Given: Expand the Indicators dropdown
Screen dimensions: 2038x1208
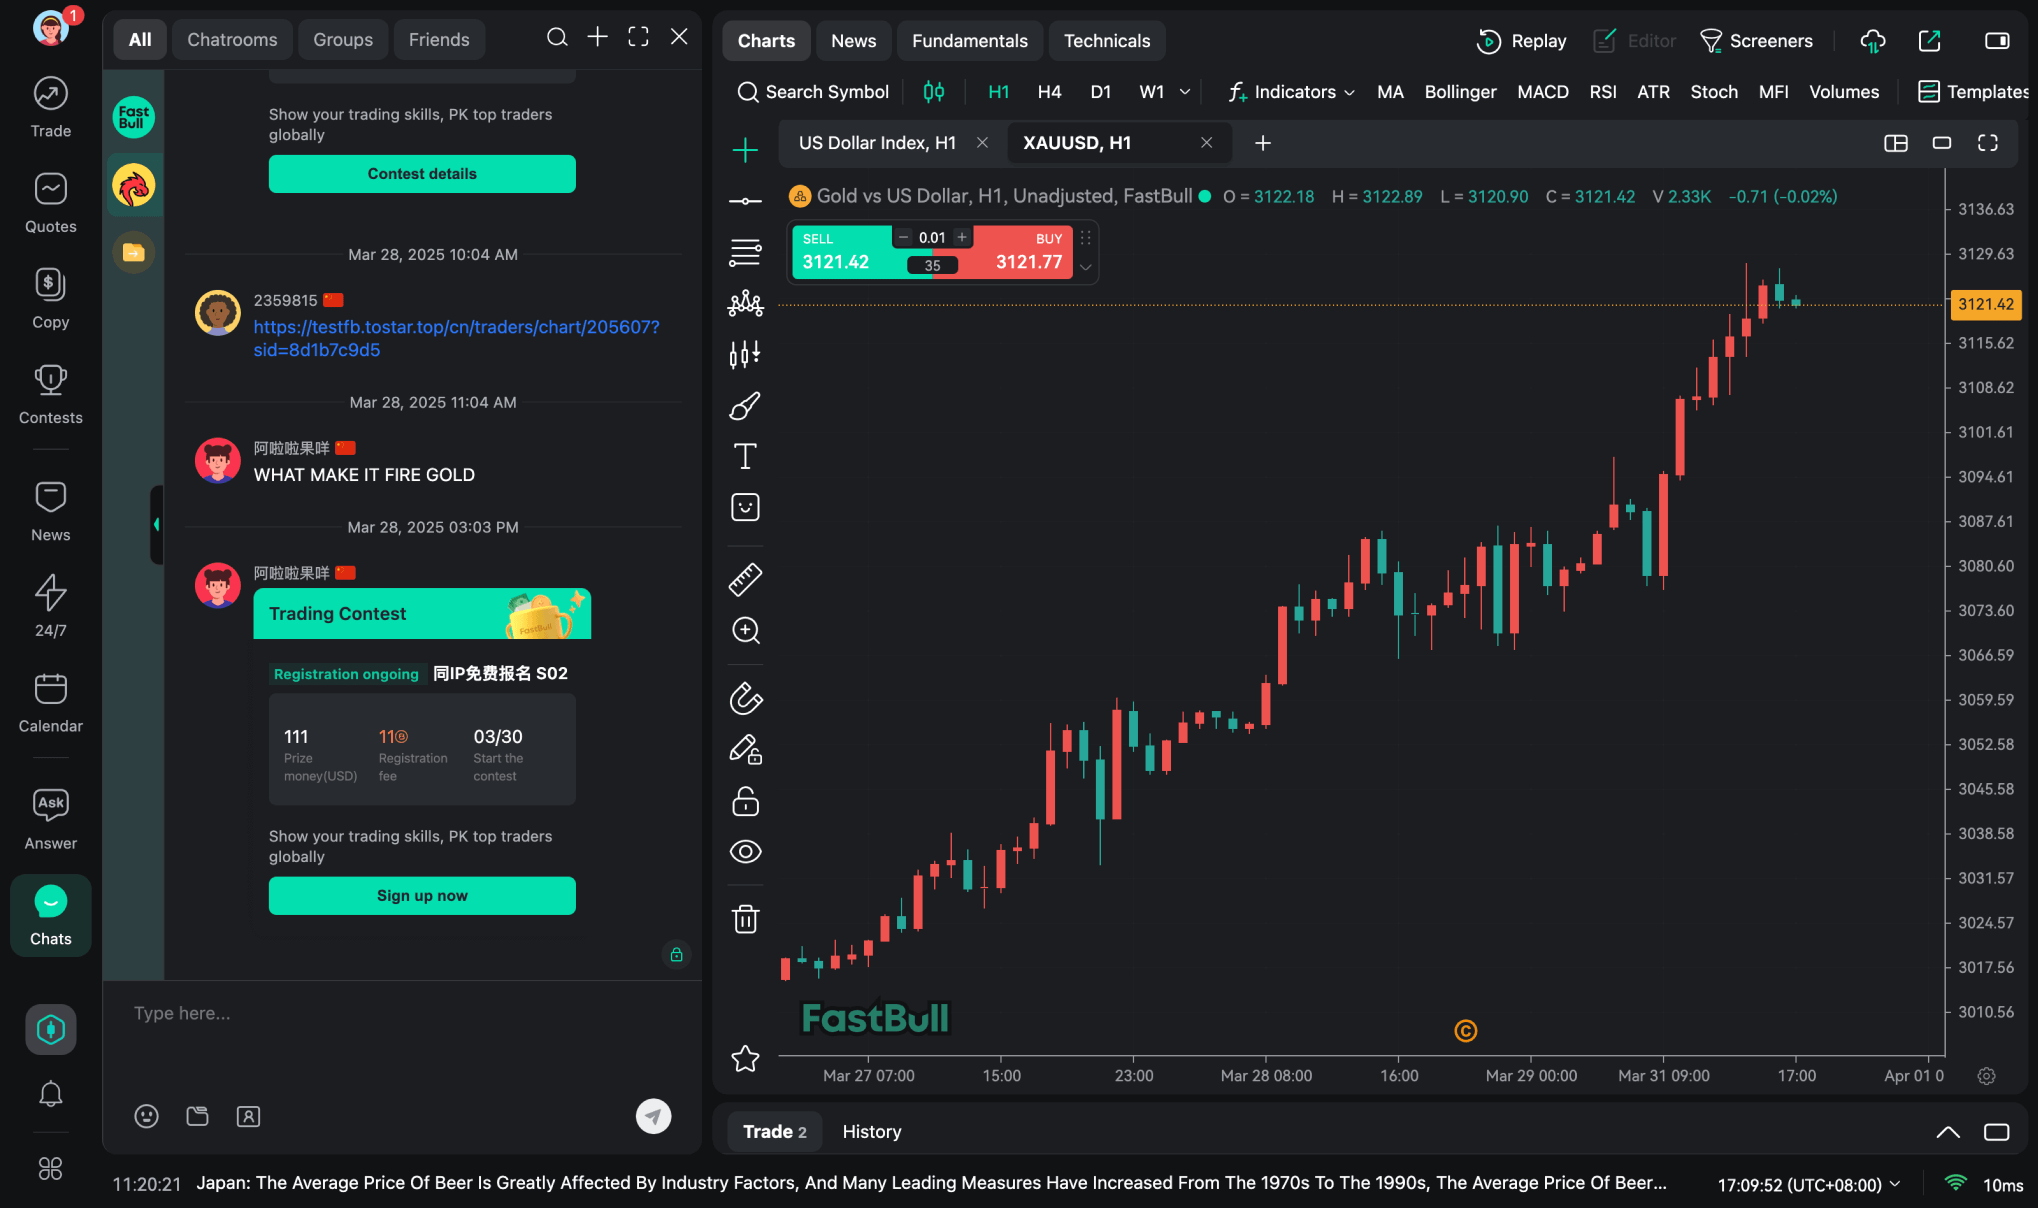Looking at the screenshot, I should pos(1291,92).
